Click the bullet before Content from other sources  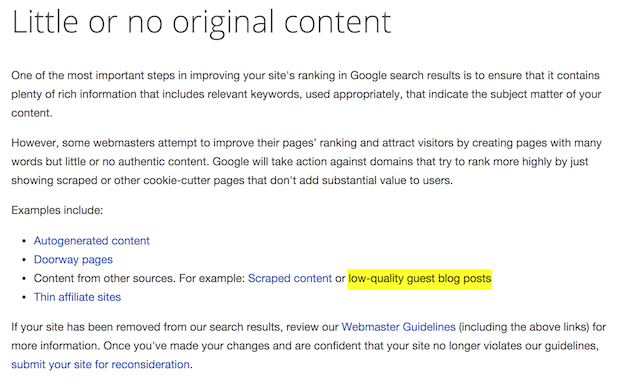pyautogui.click(x=25, y=279)
